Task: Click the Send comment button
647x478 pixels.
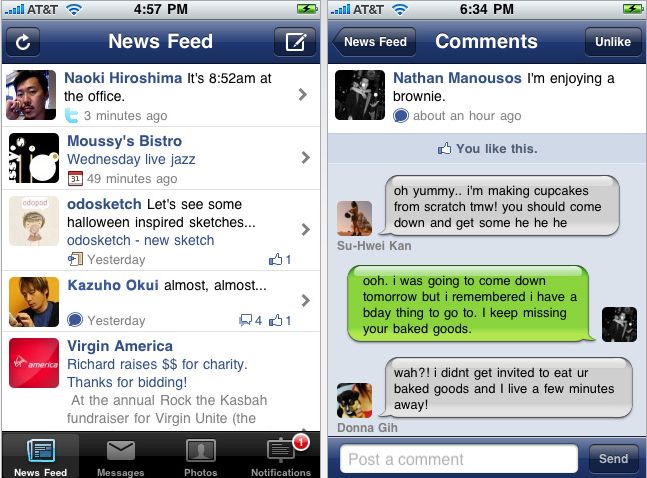Action: [x=614, y=459]
